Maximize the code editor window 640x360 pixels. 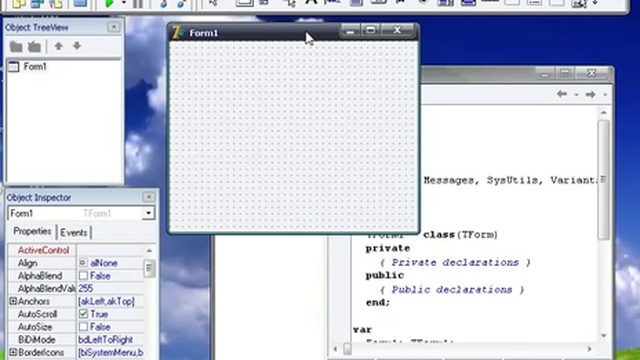point(565,74)
